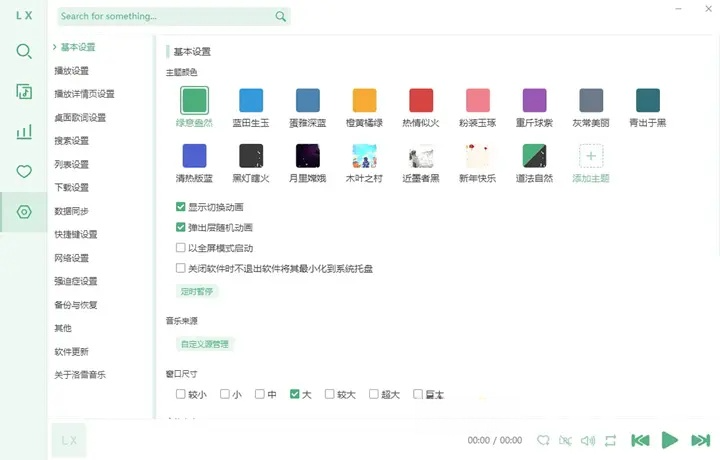Screen dimensions: 720x460
Task: Open the 关于洛雪音乐 section
Action: click(80, 375)
